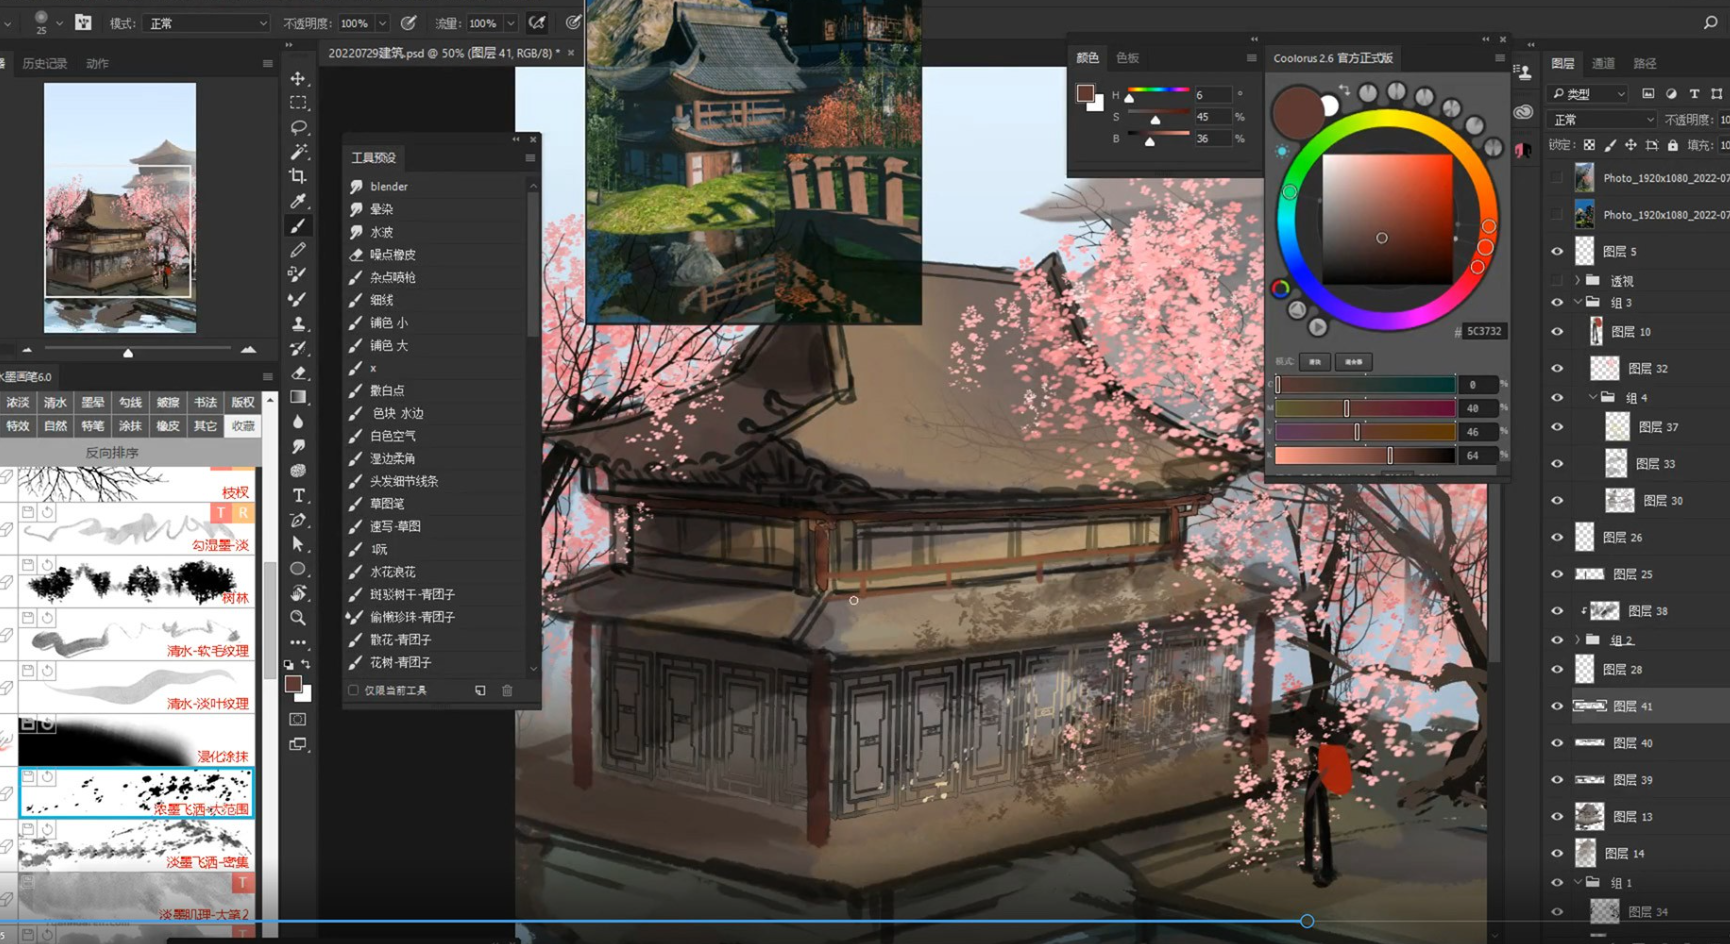1730x944 pixels.
Task: Open the 色板 swatches tab
Action: tap(1127, 58)
